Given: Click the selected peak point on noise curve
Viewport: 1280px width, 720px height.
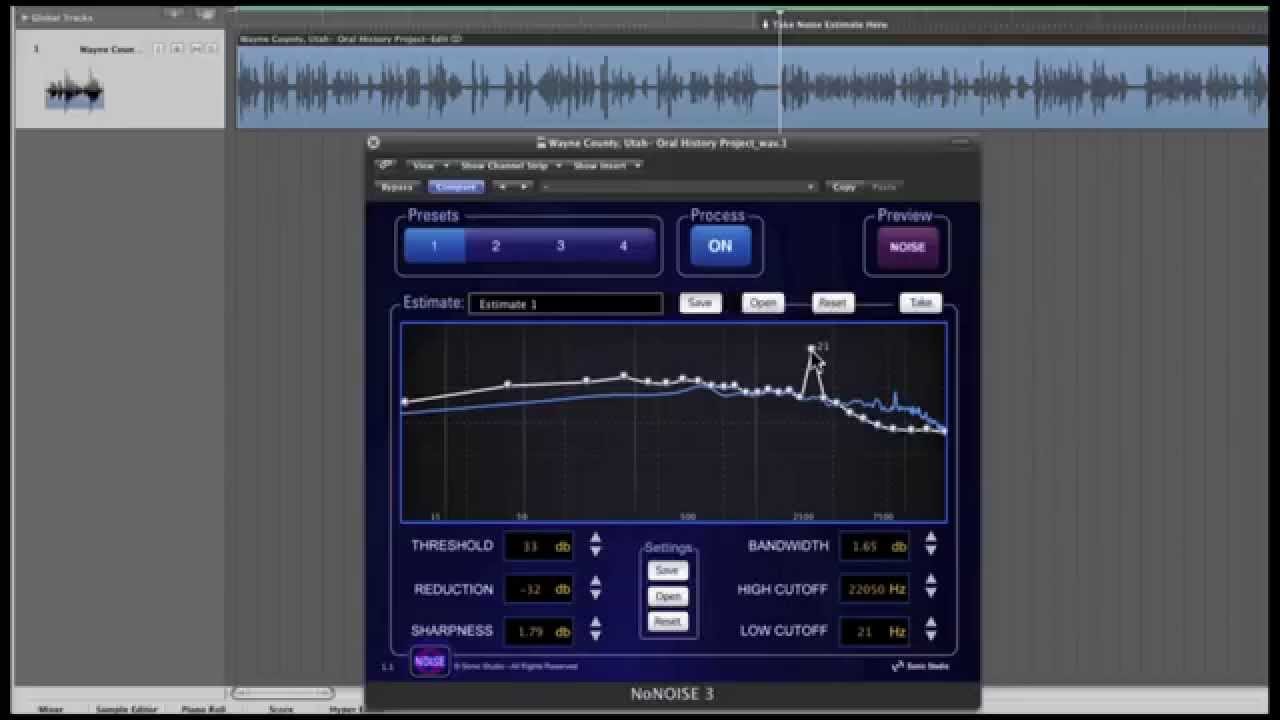Looking at the screenshot, I should coord(811,349).
